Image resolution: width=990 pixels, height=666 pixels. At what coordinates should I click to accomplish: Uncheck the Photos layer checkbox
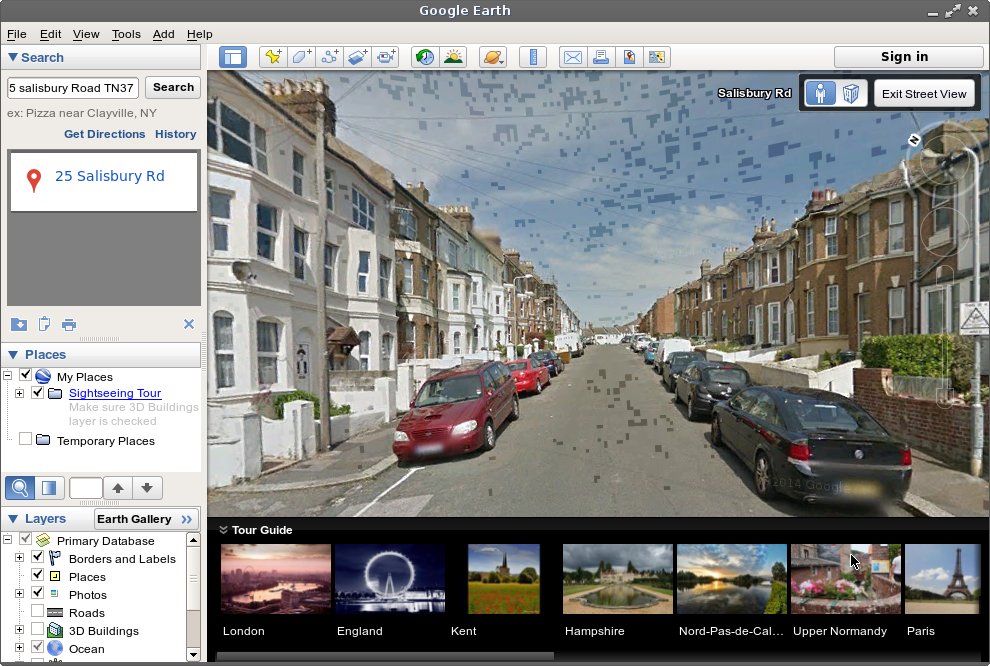(37, 593)
